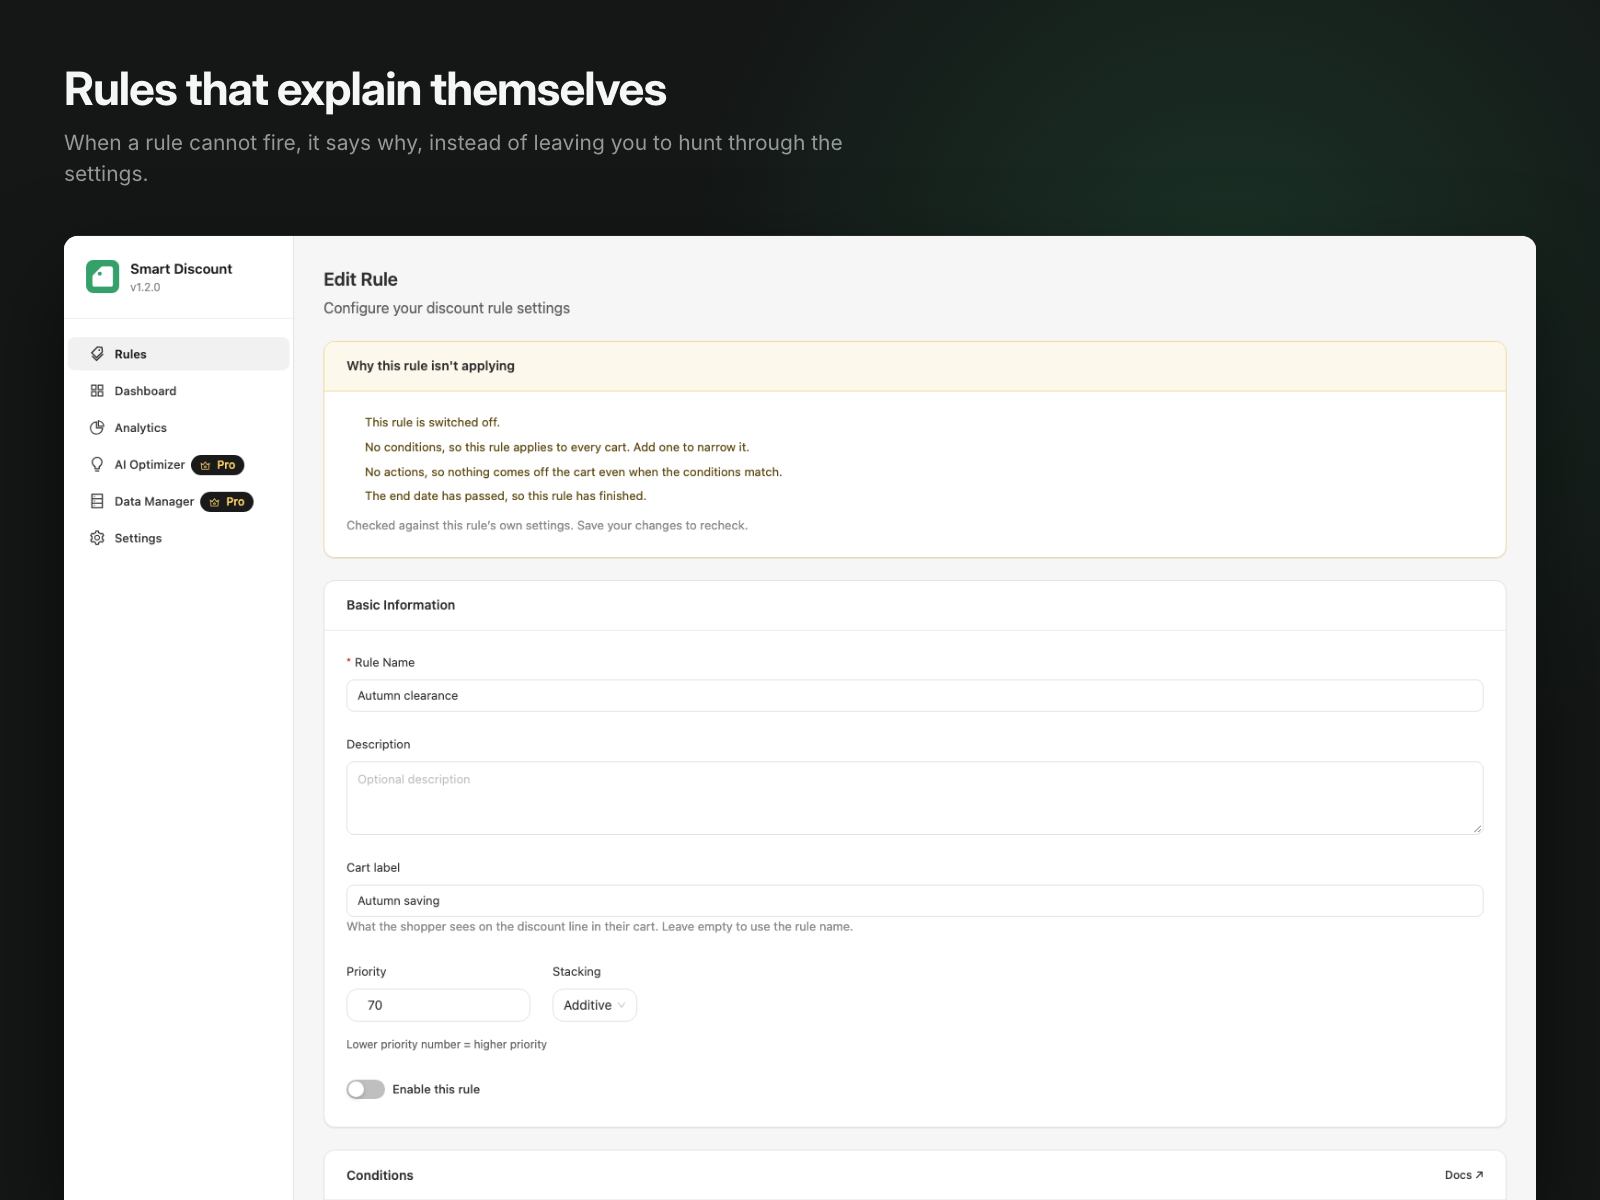Open the AI Optimizer menu item

[179, 465]
